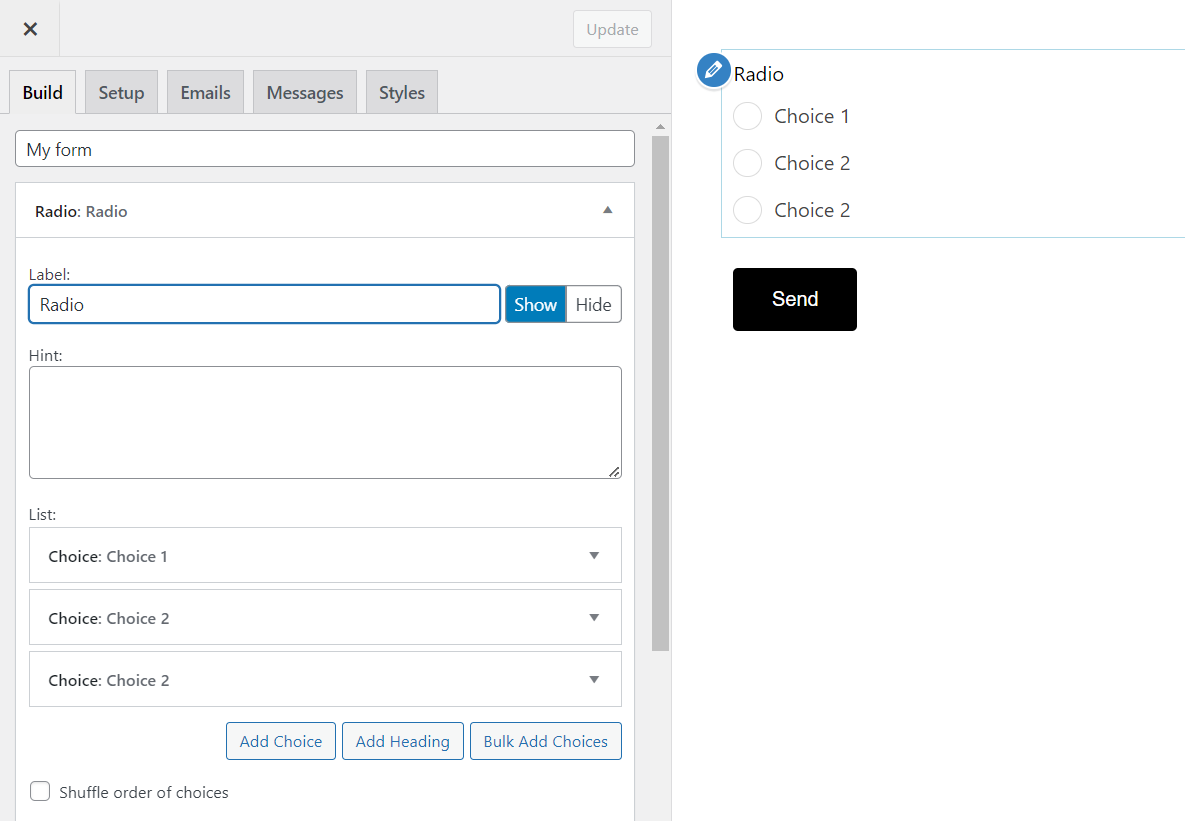The height and width of the screenshot is (821, 1185).
Task: Close the form editor with the X icon
Action: [x=30, y=29]
